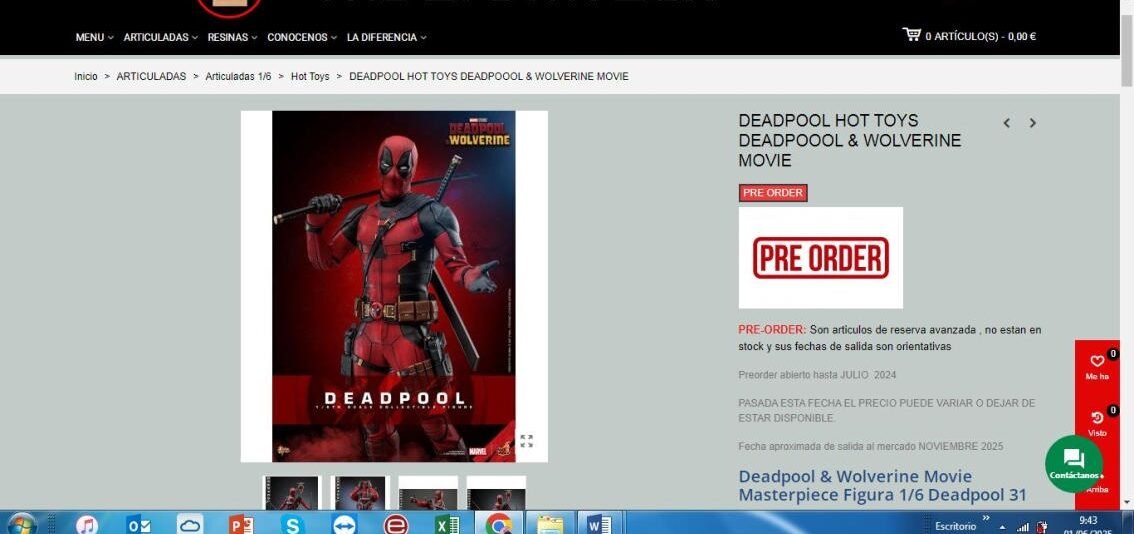
Task: Click 'Deadpool & Wolverine Movie Masterpiece' heading
Action: (x=882, y=486)
